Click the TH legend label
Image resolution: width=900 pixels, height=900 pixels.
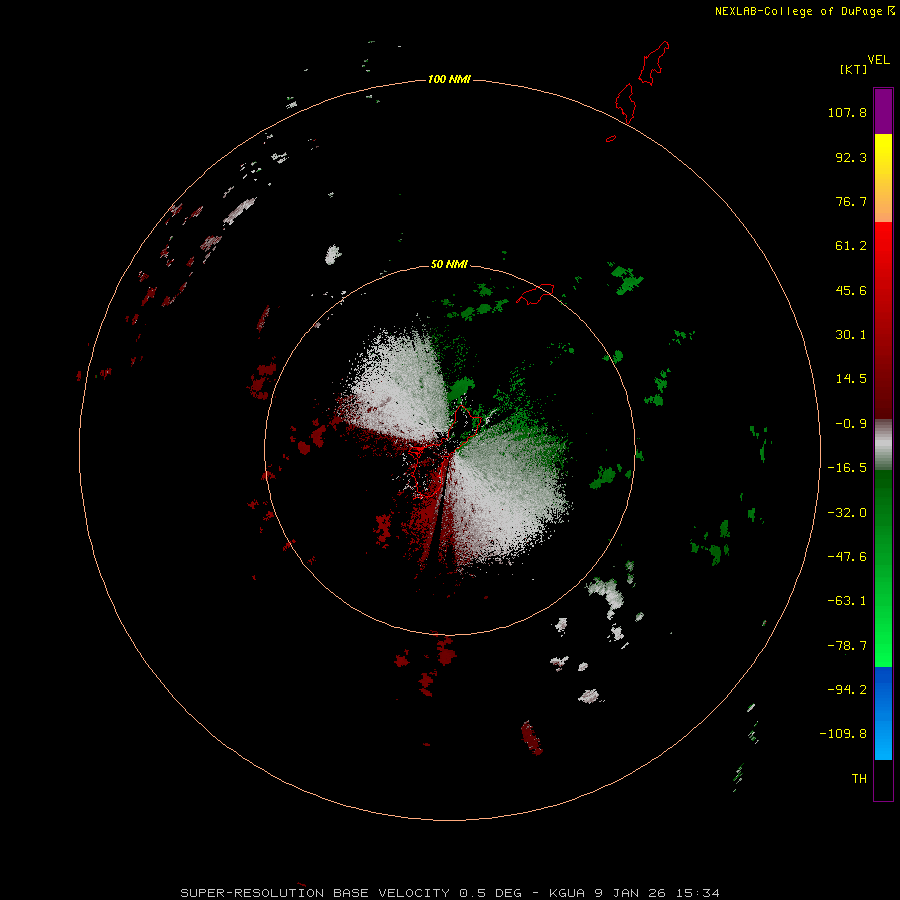point(859,779)
